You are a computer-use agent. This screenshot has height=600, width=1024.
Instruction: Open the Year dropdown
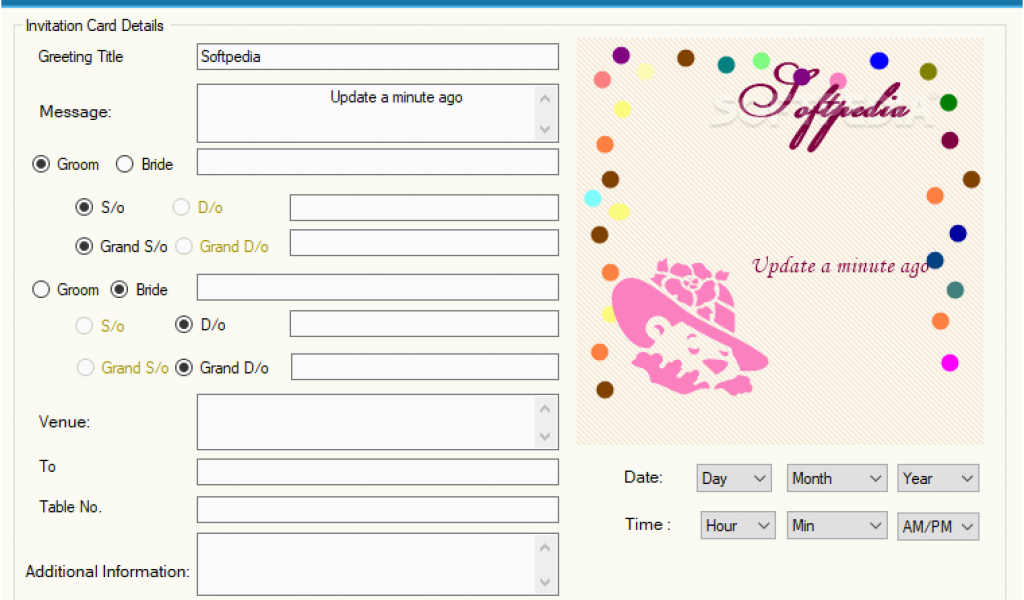coord(937,478)
